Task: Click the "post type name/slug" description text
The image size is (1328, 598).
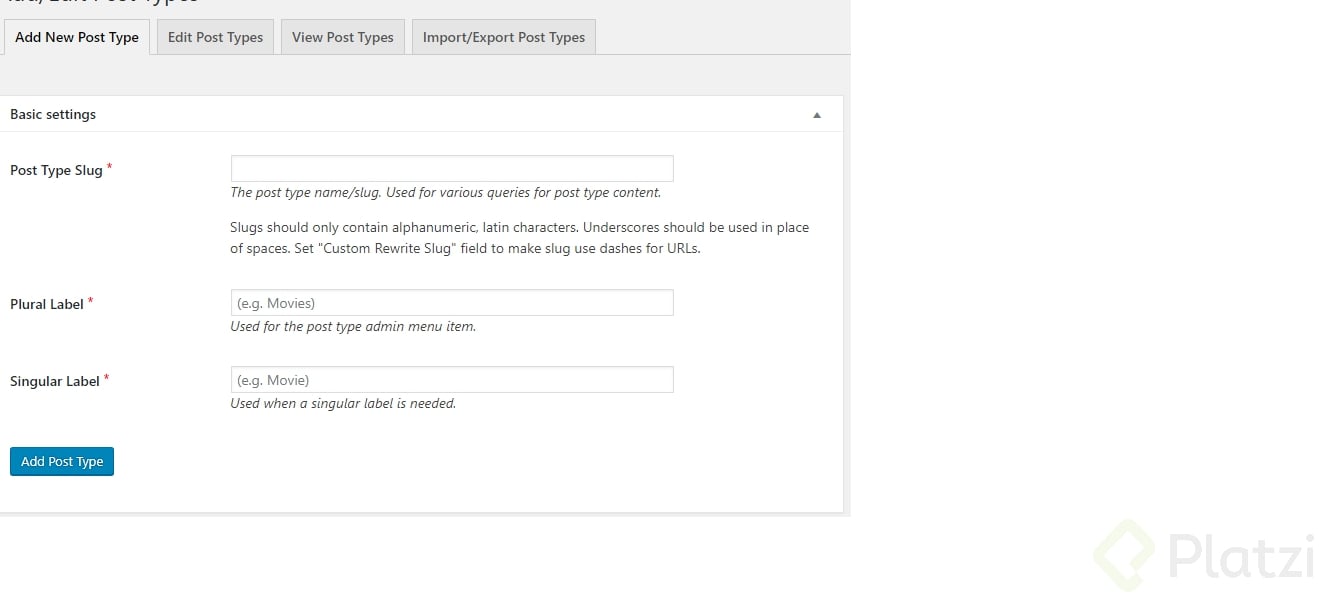Action: click(445, 192)
